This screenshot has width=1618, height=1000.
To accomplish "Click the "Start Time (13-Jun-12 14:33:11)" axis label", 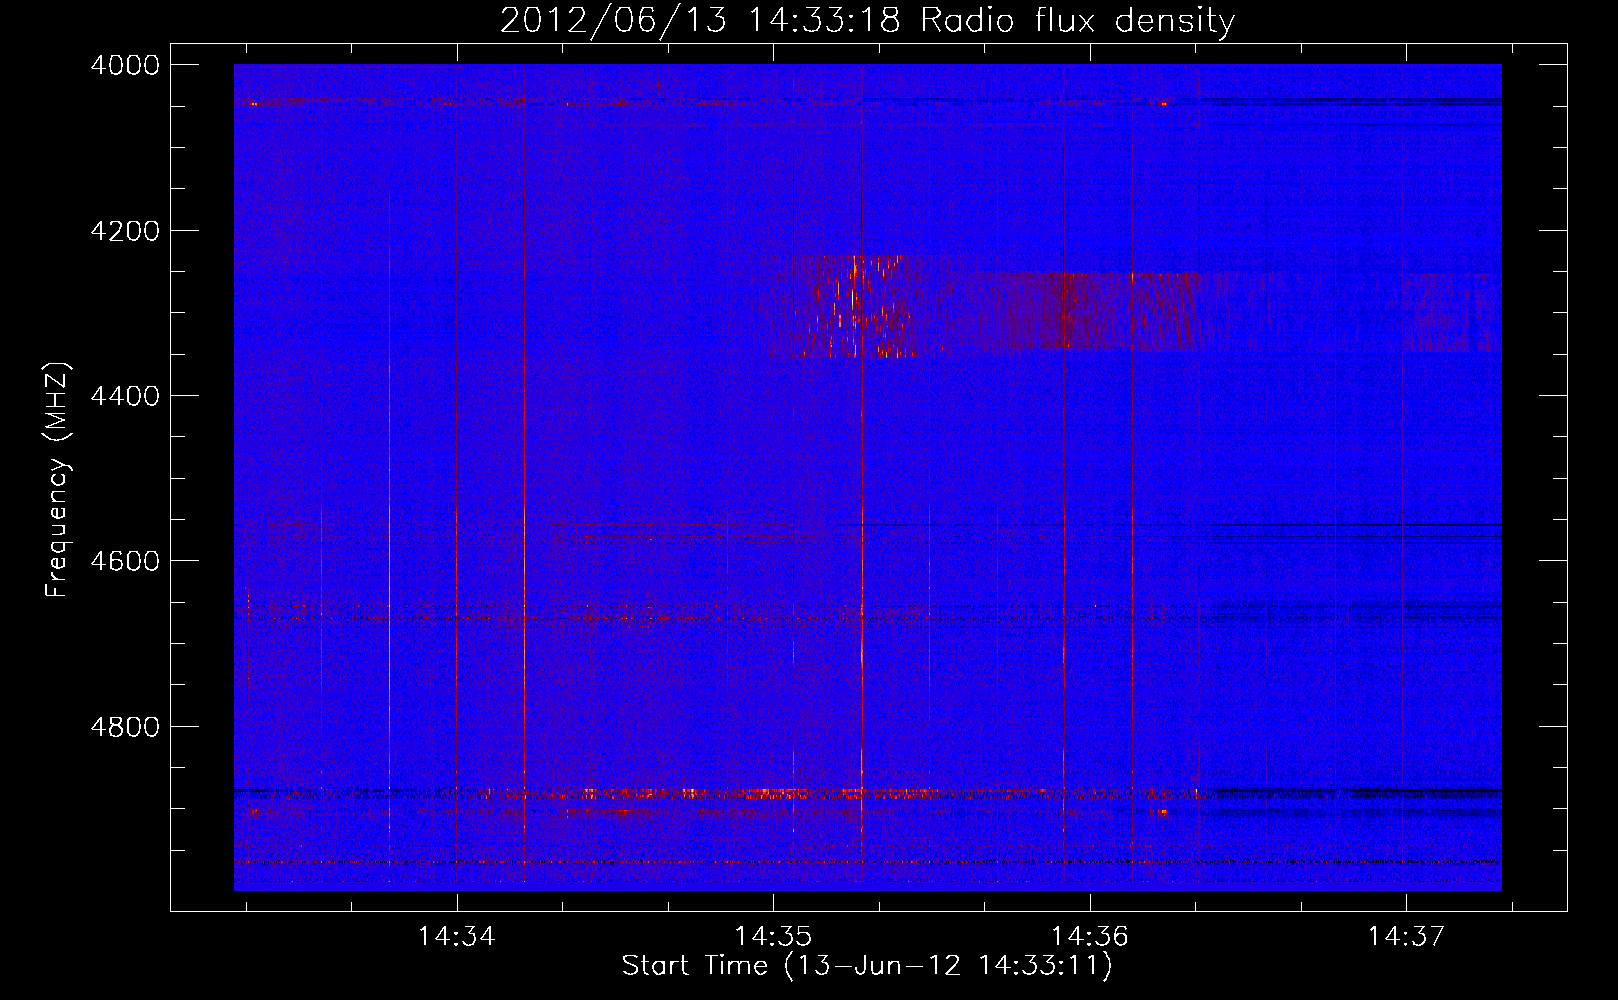I will (x=867, y=966).
